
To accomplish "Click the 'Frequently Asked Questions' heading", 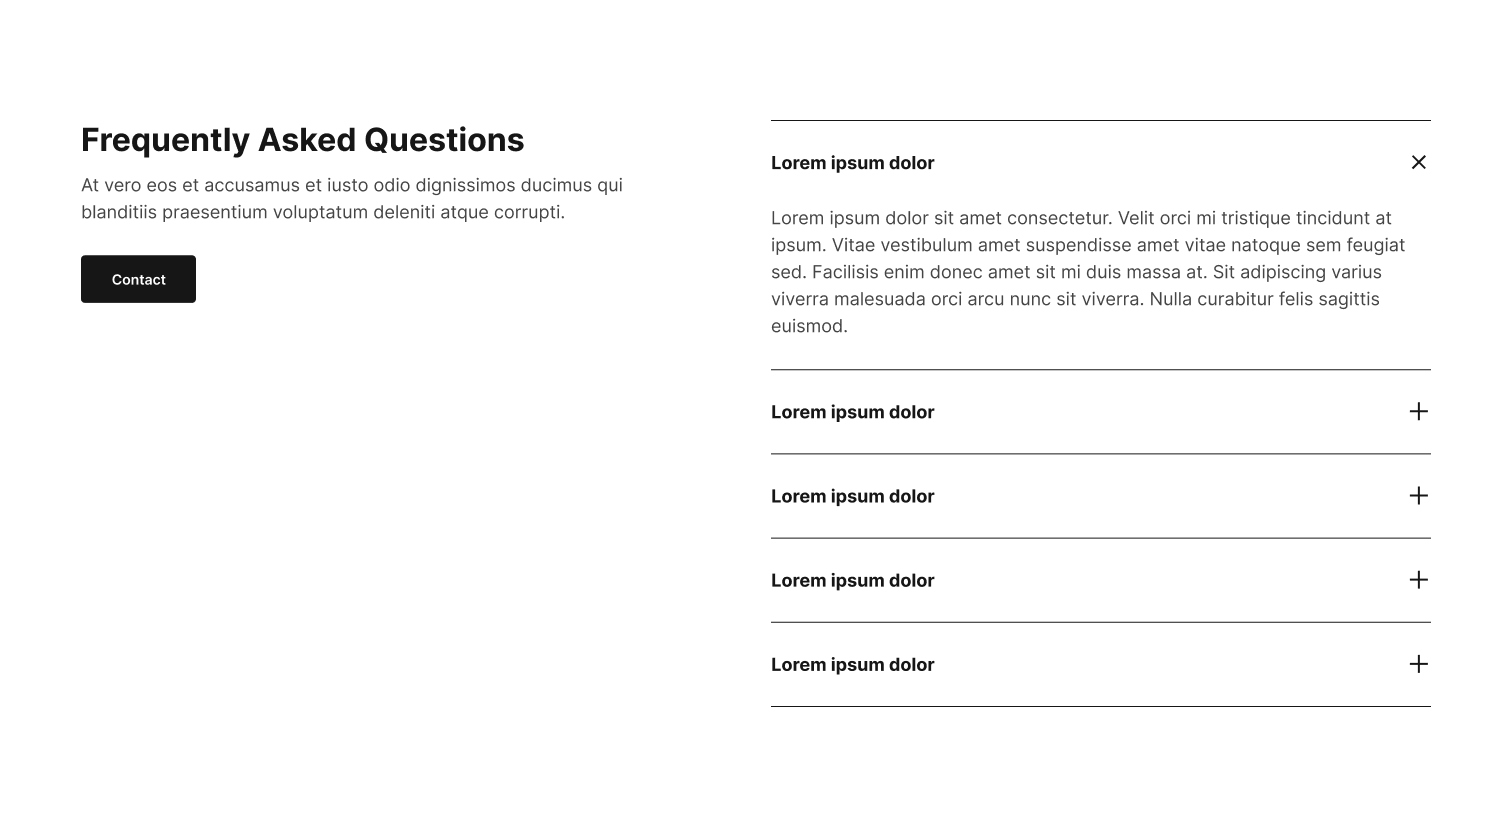I will click(x=302, y=140).
